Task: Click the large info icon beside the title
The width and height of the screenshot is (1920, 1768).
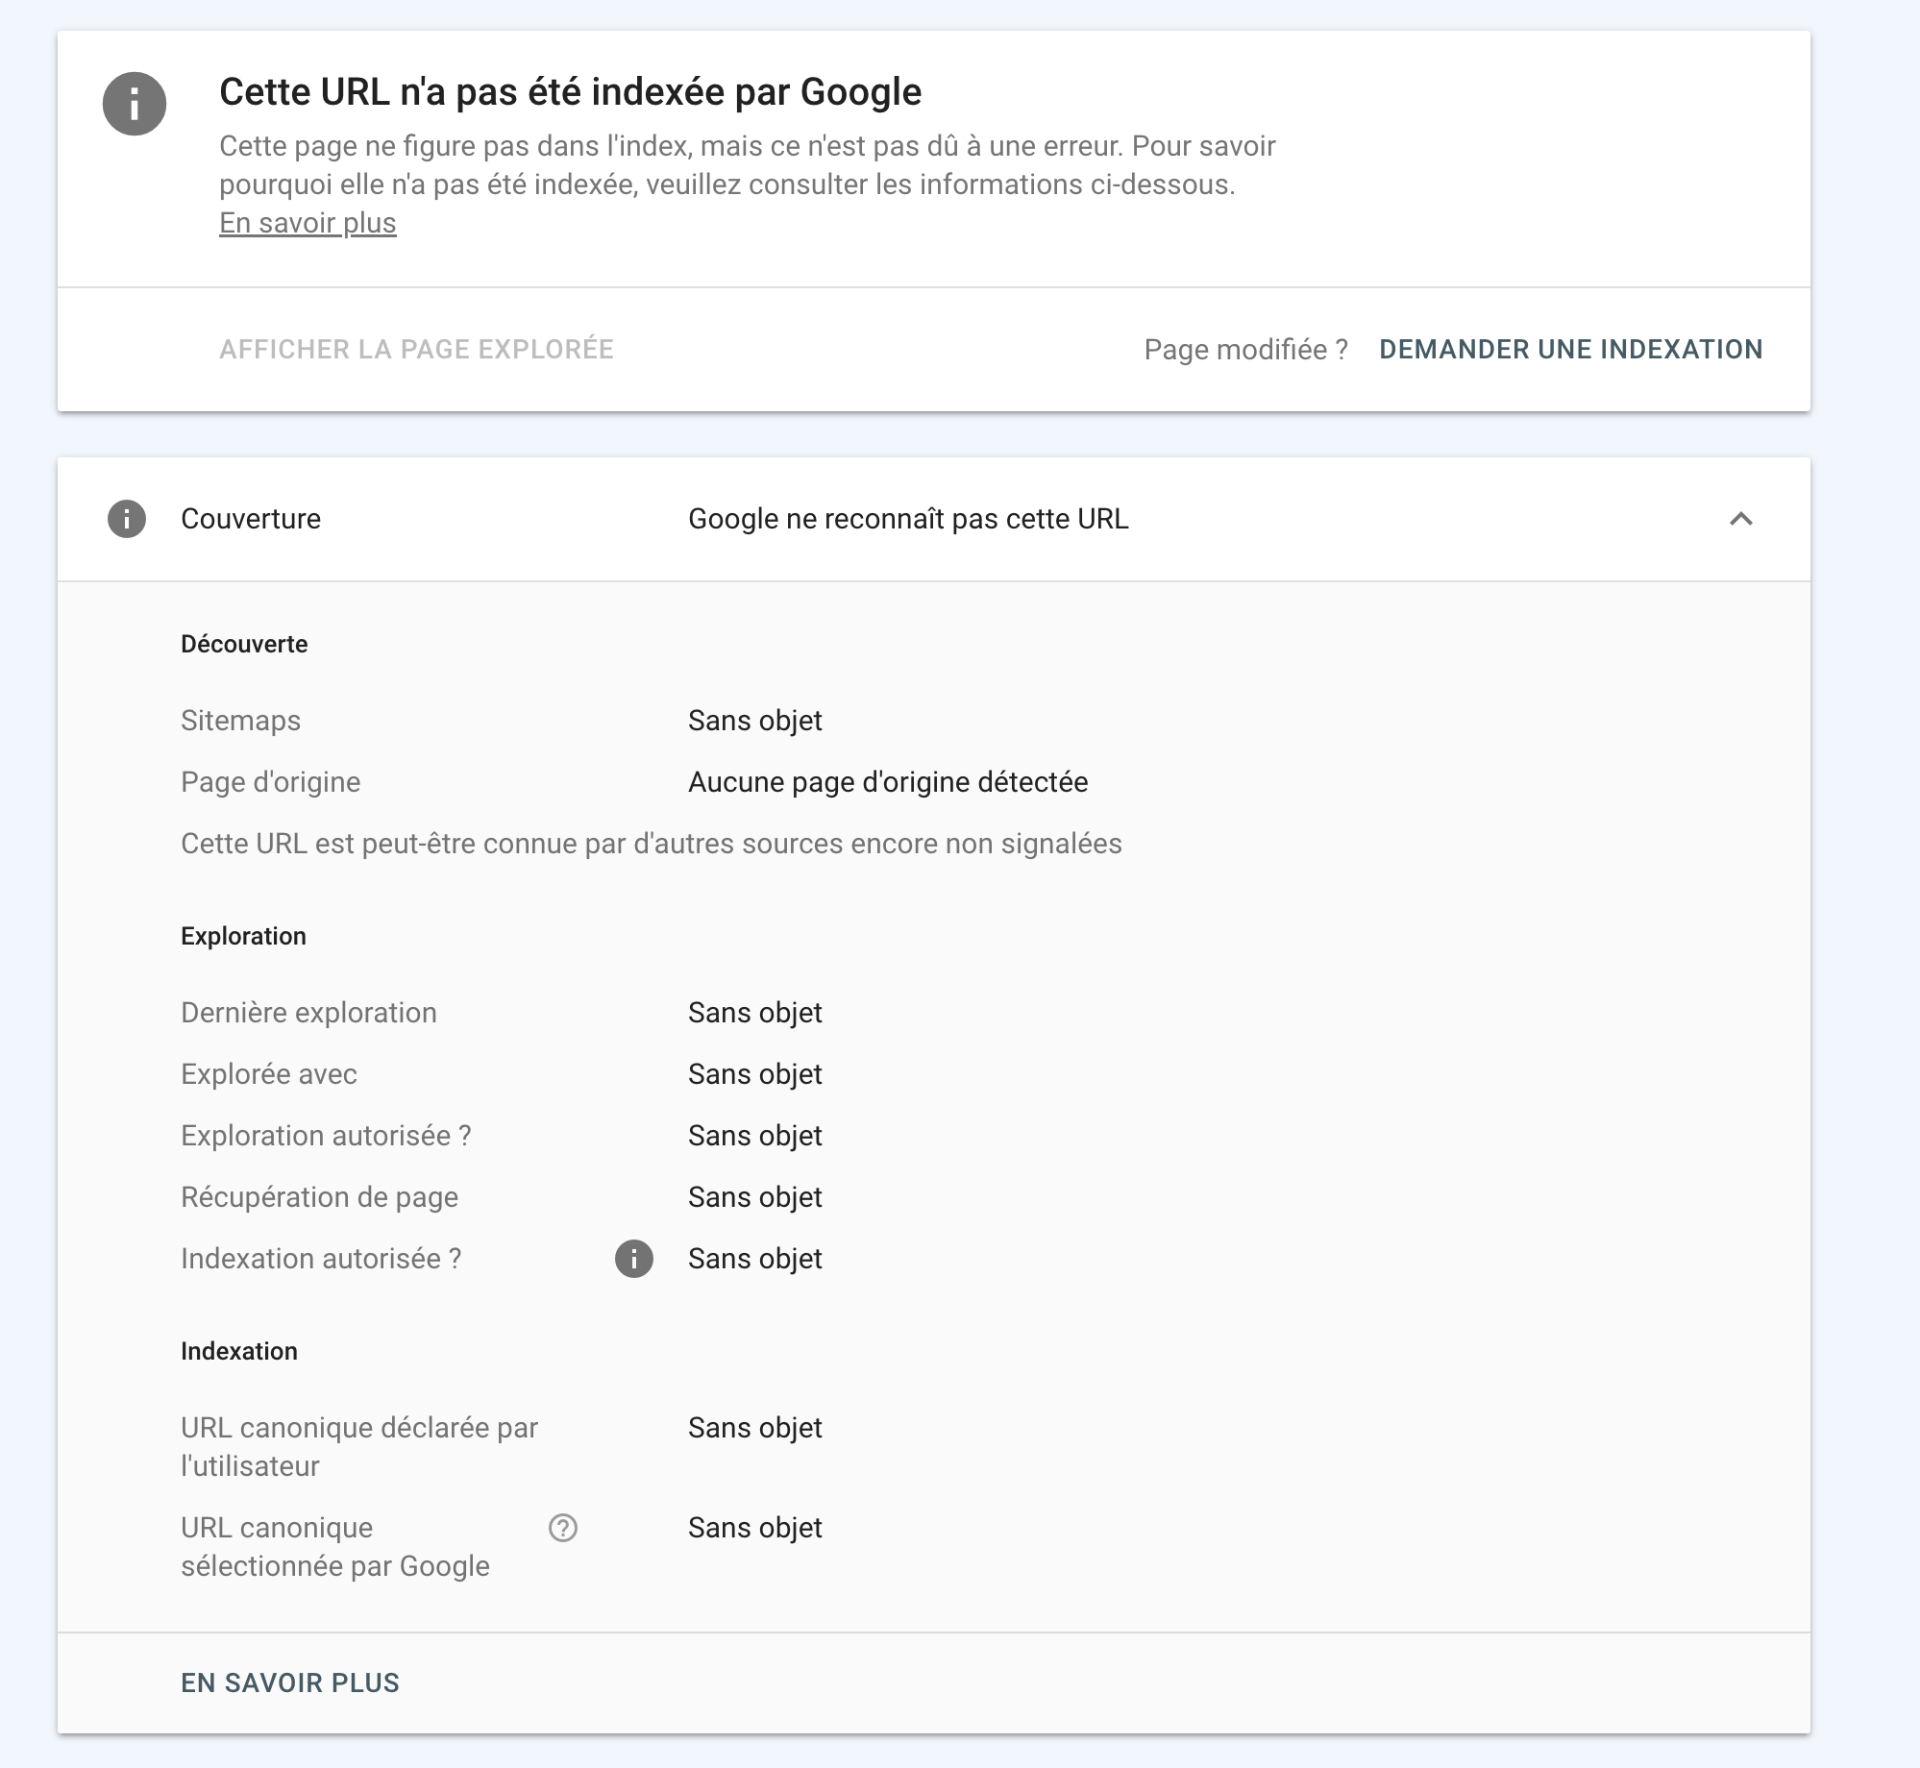Action: [x=134, y=104]
